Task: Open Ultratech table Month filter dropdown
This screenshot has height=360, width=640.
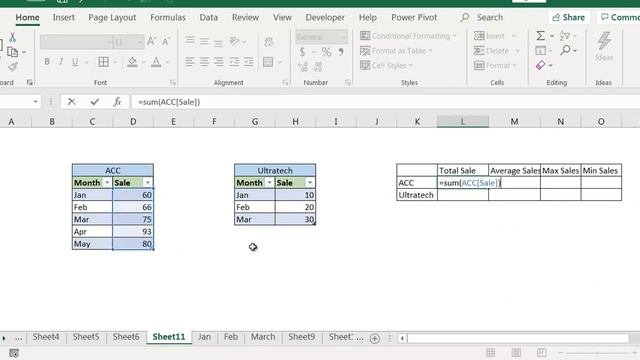Action: pyautogui.click(x=269, y=182)
